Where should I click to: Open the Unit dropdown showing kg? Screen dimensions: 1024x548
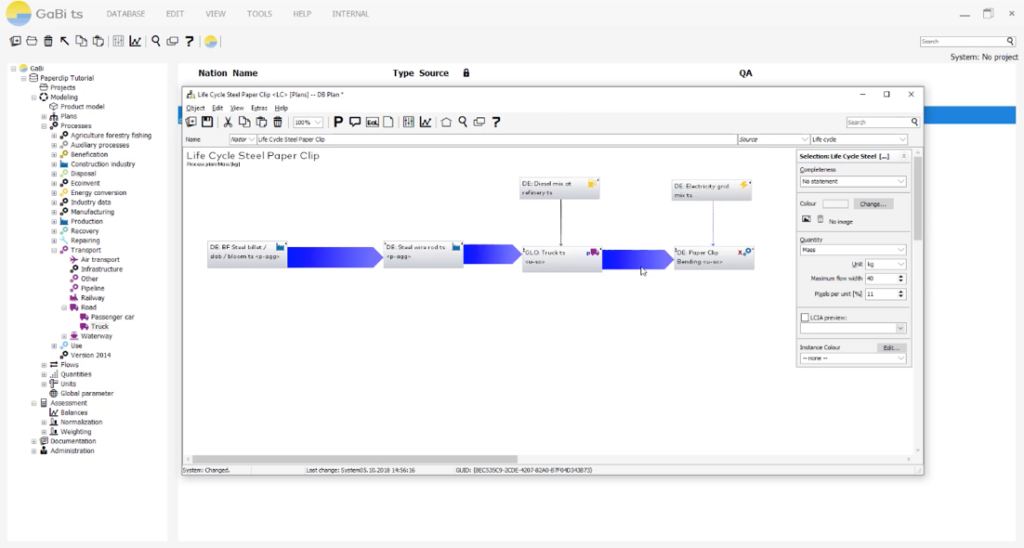click(885, 264)
